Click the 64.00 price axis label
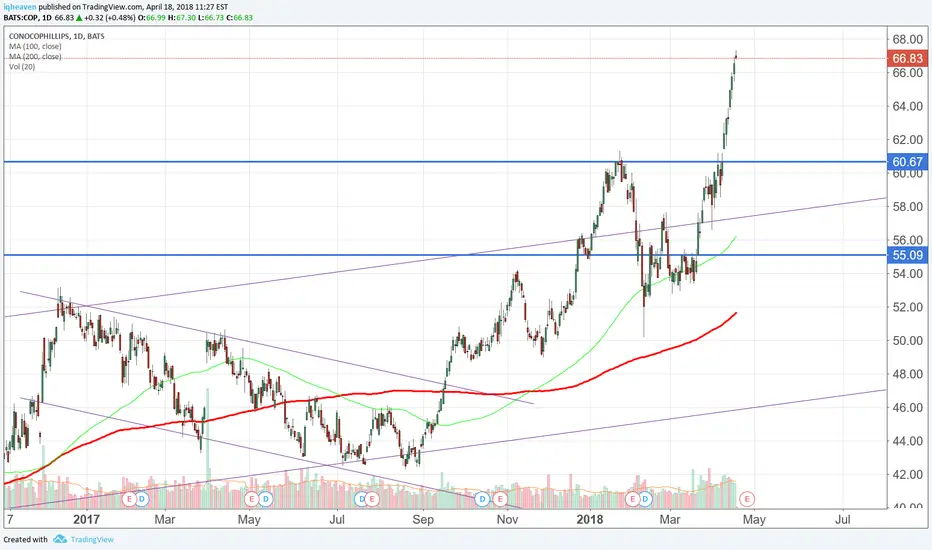The image size is (932, 550). (908, 106)
